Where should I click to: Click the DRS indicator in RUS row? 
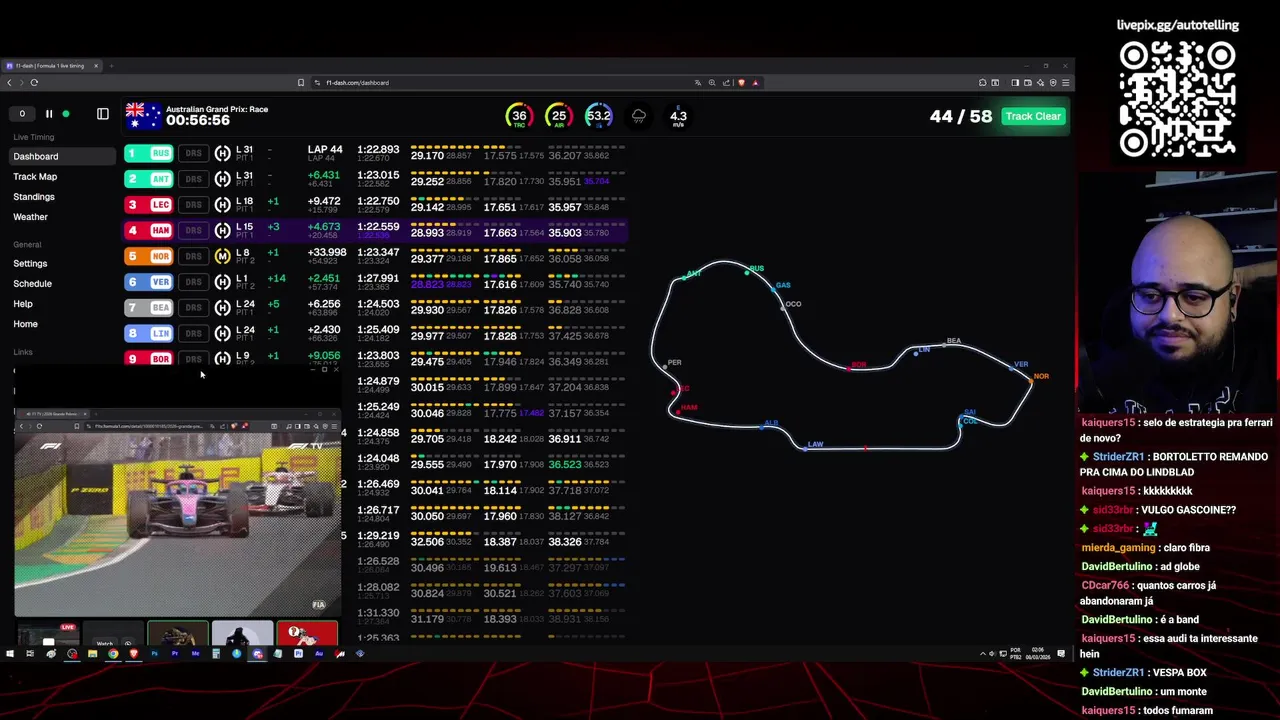[193, 153]
